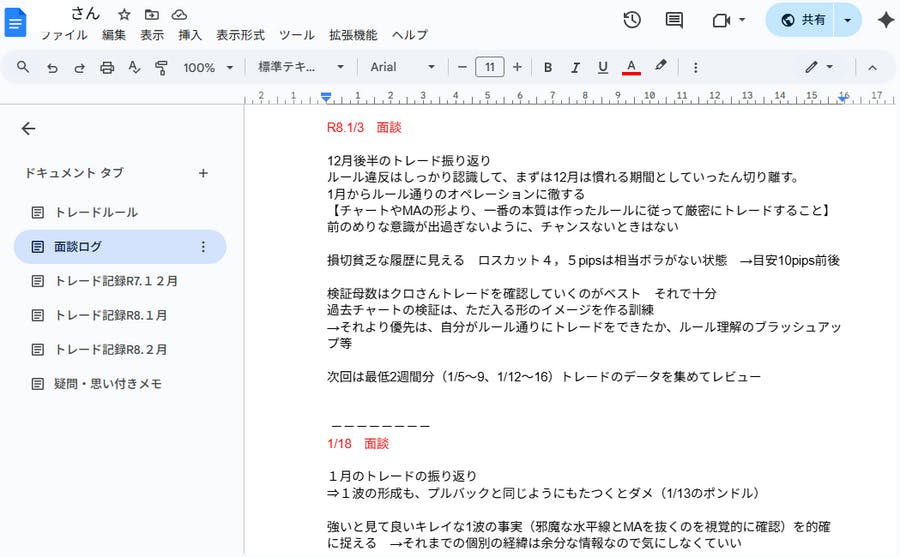Image resolution: width=900 pixels, height=557 pixels.
Task: Click the print icon in toolbar
Action: (107, 67)
